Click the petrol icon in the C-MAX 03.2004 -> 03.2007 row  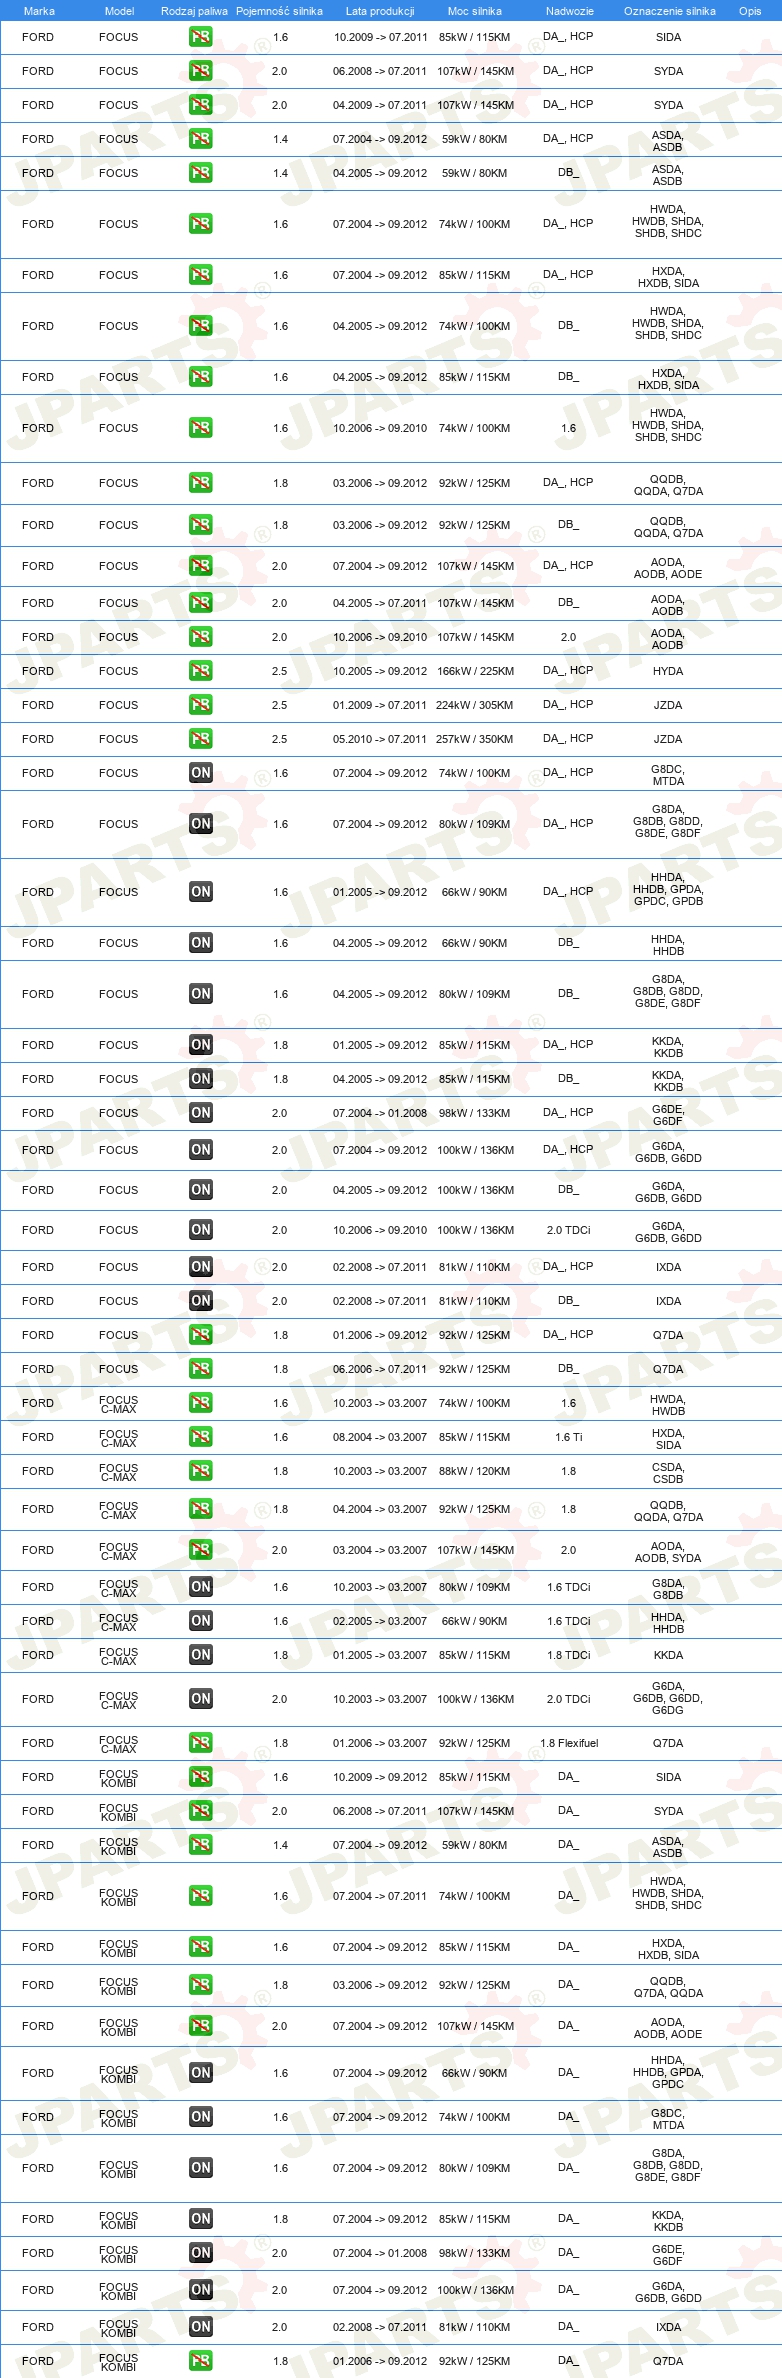[x=201, y=1550]
